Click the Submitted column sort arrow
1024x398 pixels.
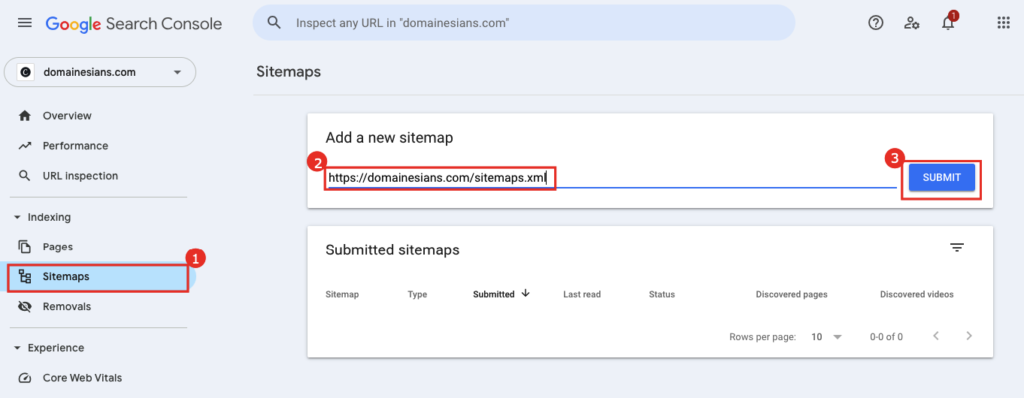(x=526, y=293)
